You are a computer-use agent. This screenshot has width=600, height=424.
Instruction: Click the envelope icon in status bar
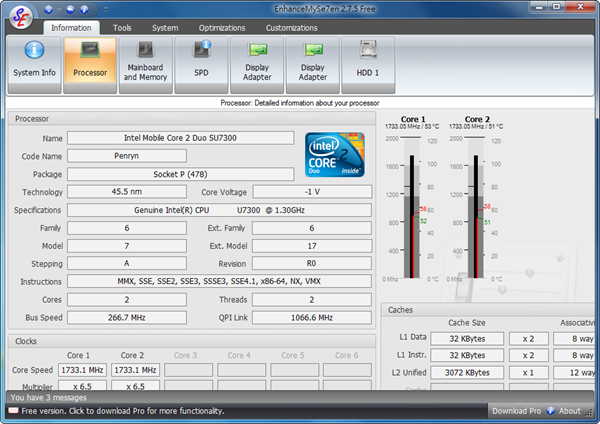click(12, 411)
